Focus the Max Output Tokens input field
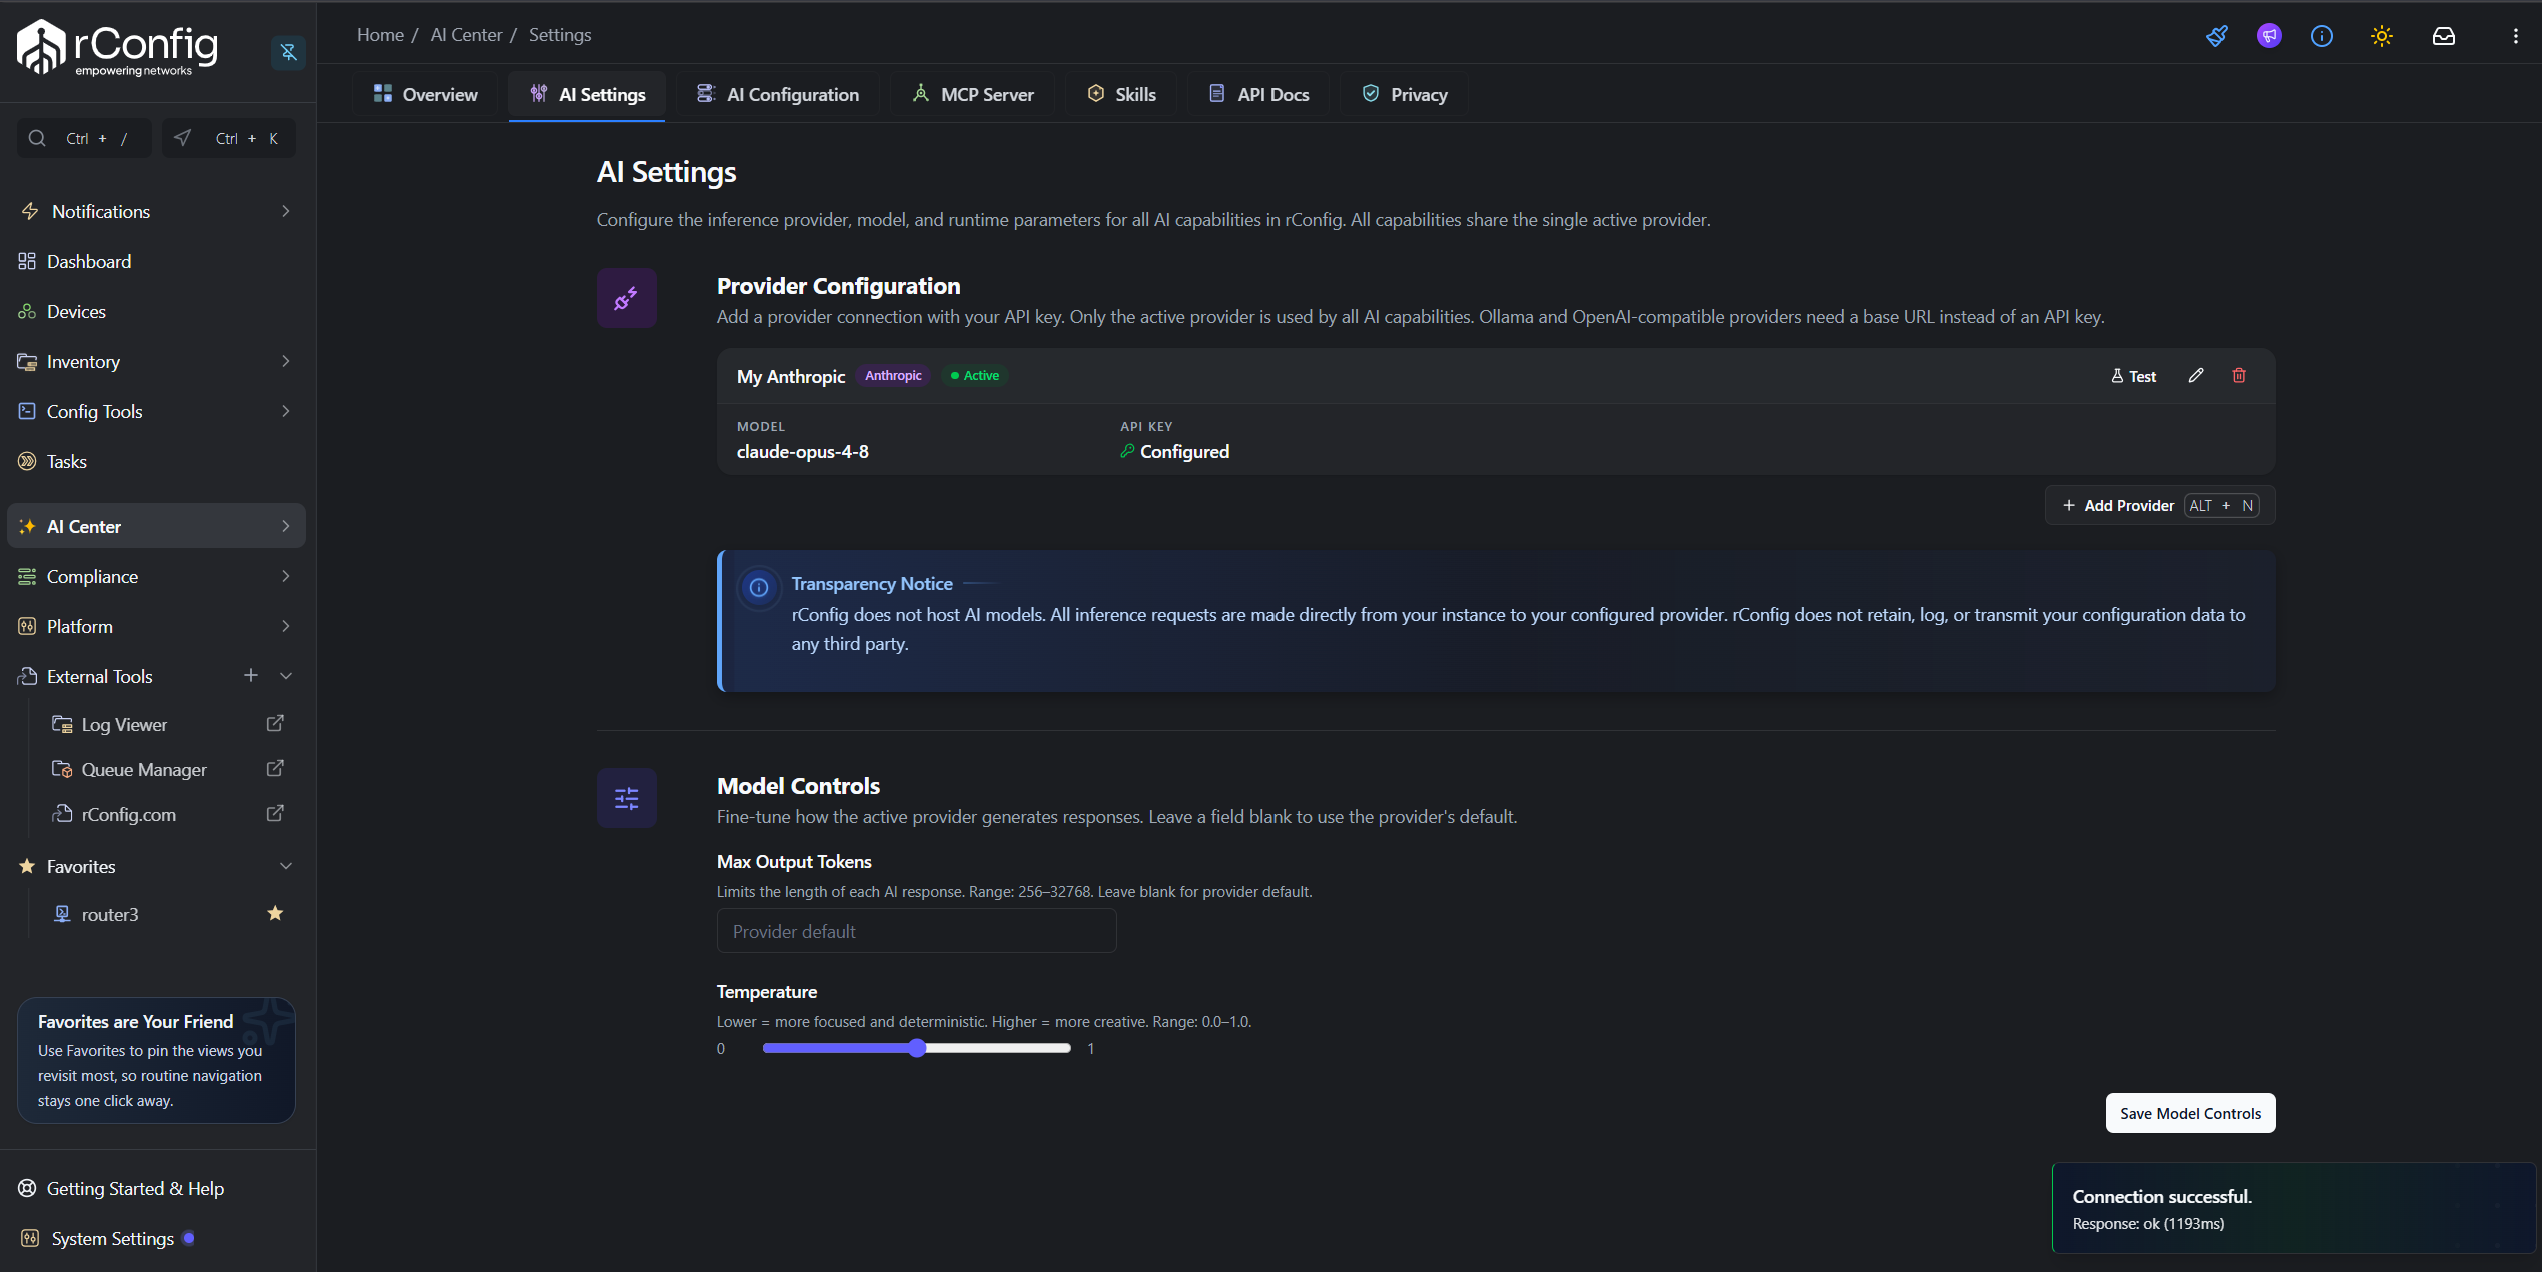This screenshot has width=2542, height=1272. (x=916, y=931)
